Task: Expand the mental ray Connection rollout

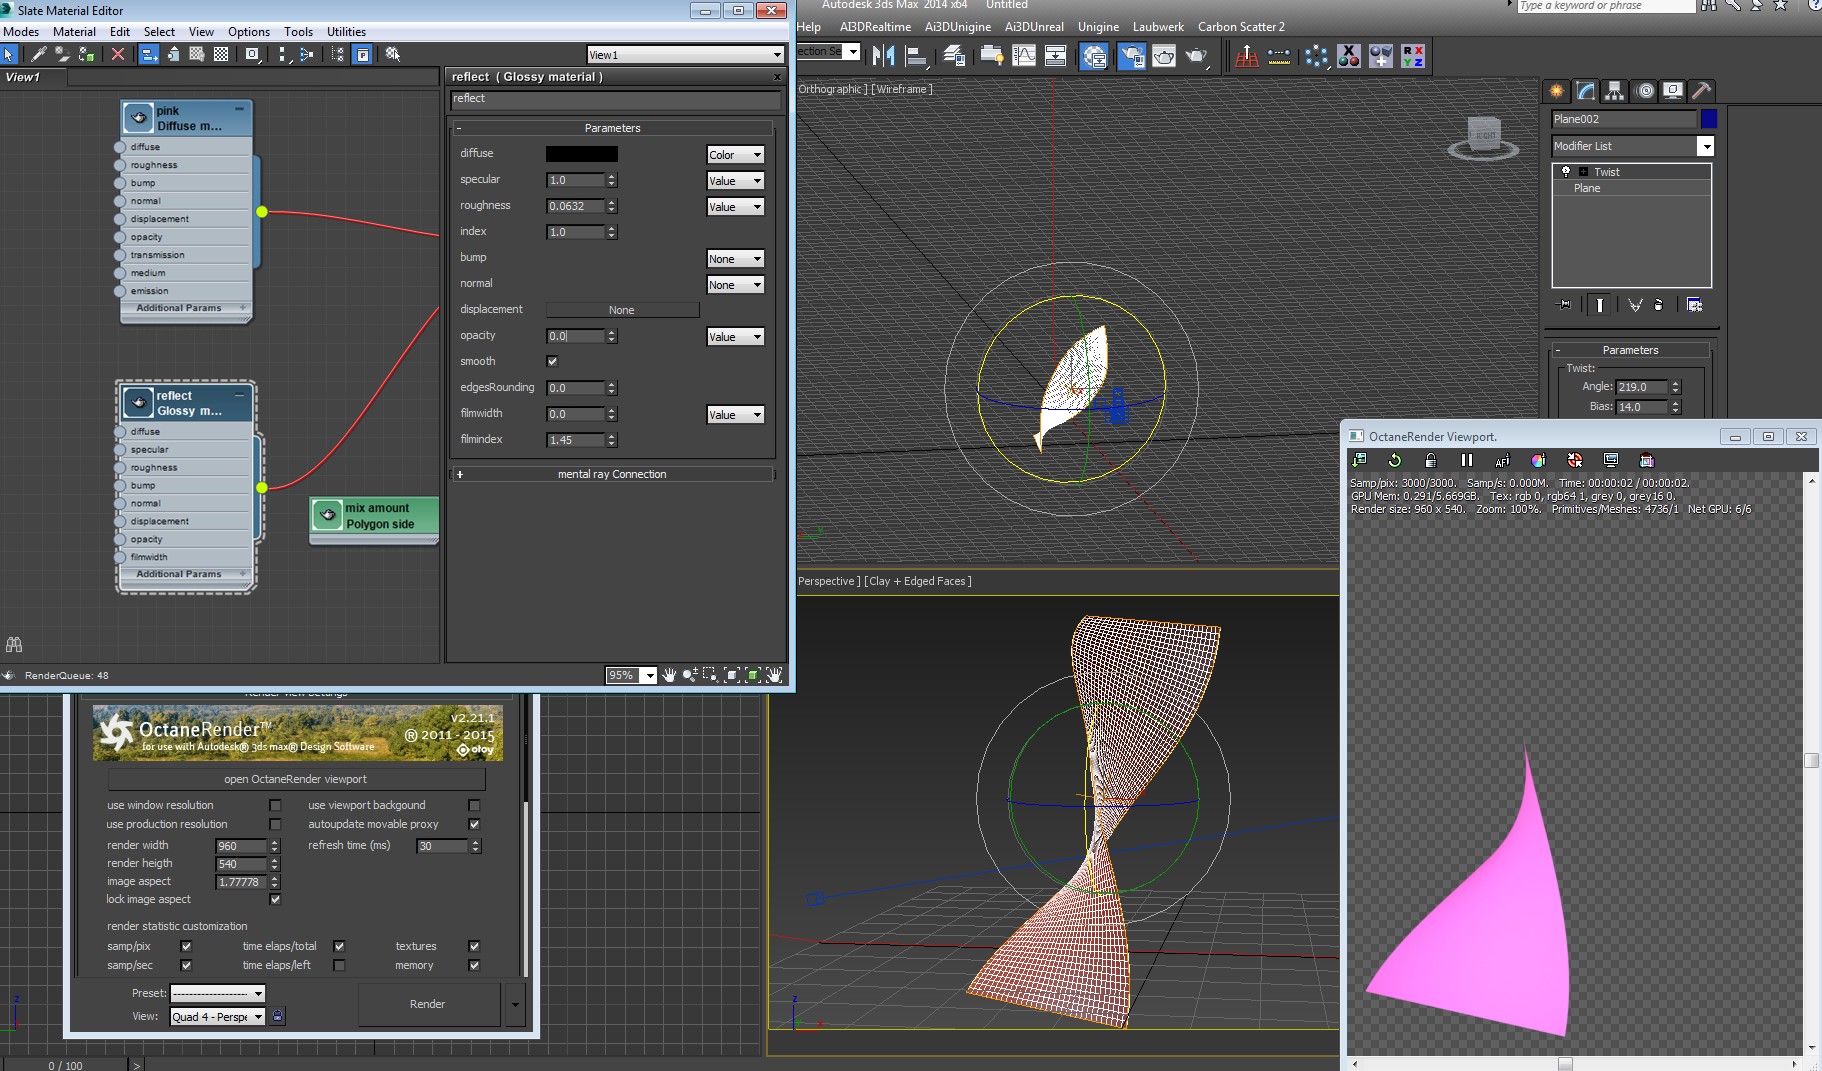Action: pyautogui.click(x=613, y=474)
